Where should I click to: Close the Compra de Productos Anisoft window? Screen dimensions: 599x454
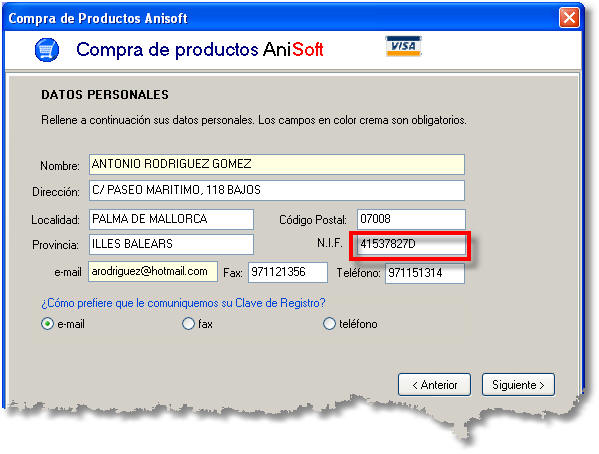(x=569, y=18)
